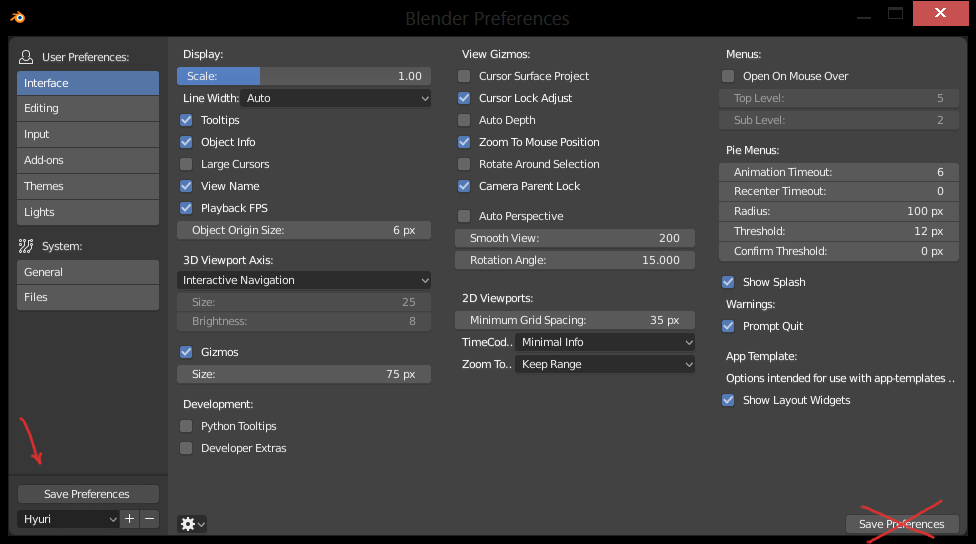Viewport: 976px width, 544px height.
Task: Click the gear settings menu icon
Action: pos(192,524)
